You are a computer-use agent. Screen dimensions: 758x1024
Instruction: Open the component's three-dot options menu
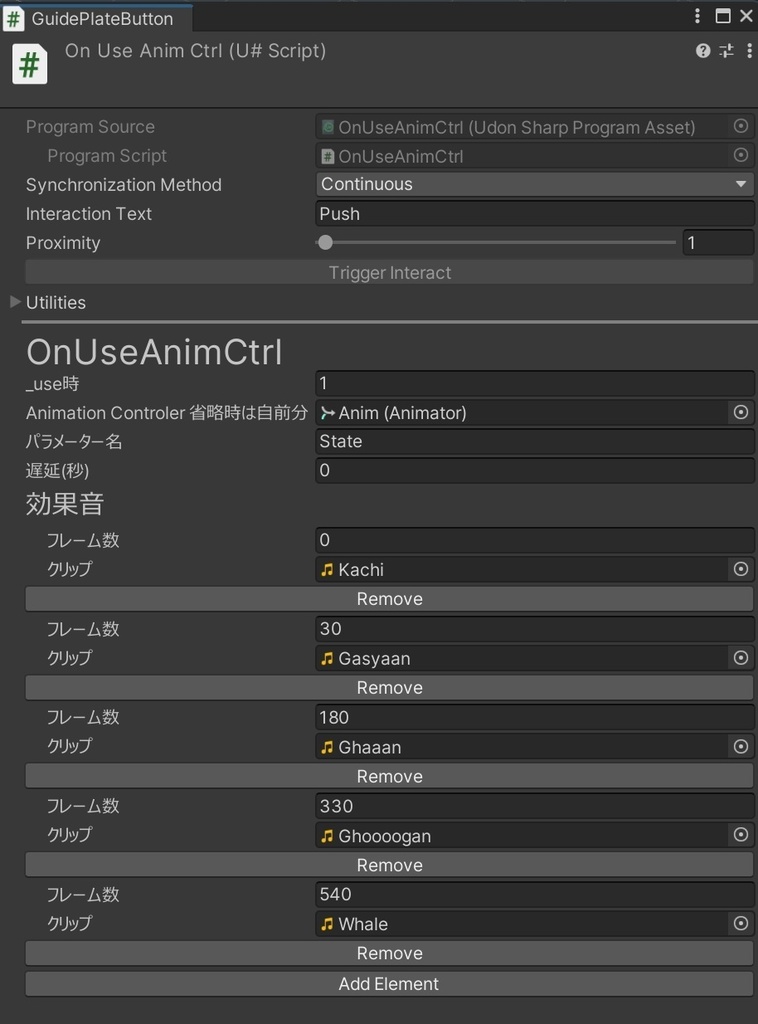[x=750, y=51]
